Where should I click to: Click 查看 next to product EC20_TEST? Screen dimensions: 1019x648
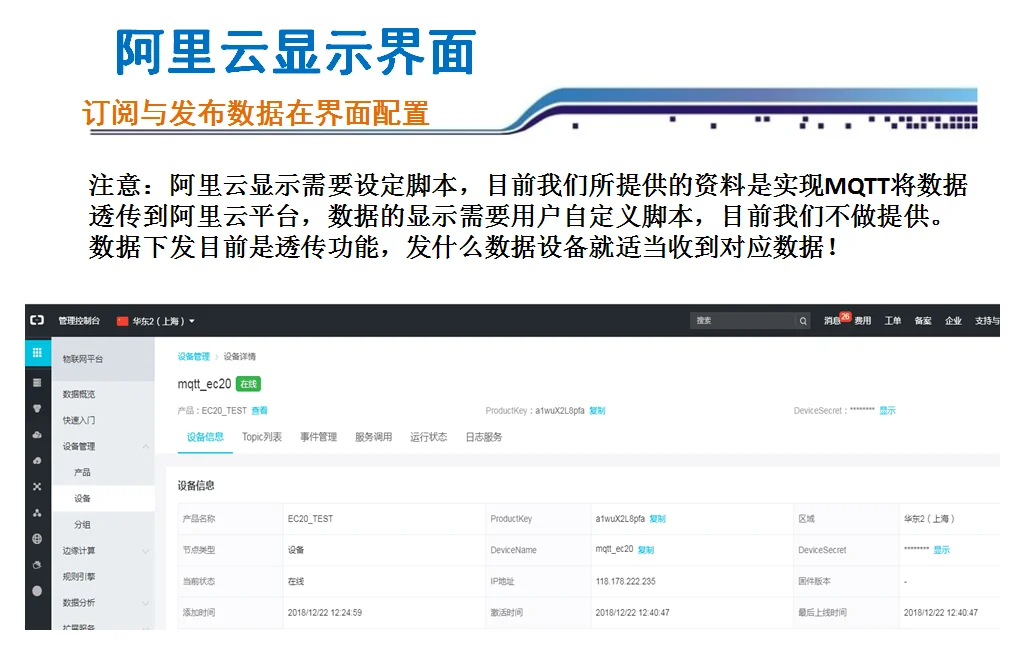pyautogui.click(x=259, y=411)
